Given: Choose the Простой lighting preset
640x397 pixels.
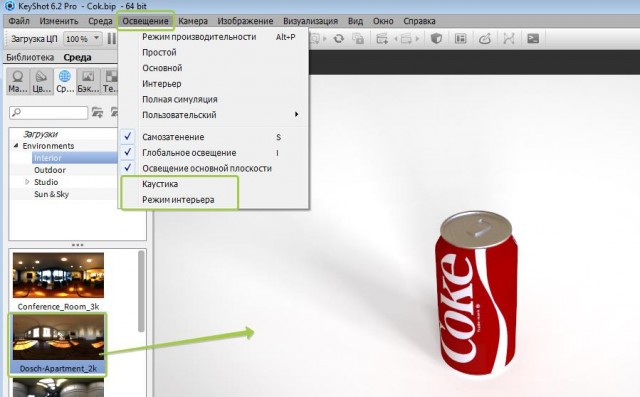Looking at the screenshot, I should (x=213, y=52).
